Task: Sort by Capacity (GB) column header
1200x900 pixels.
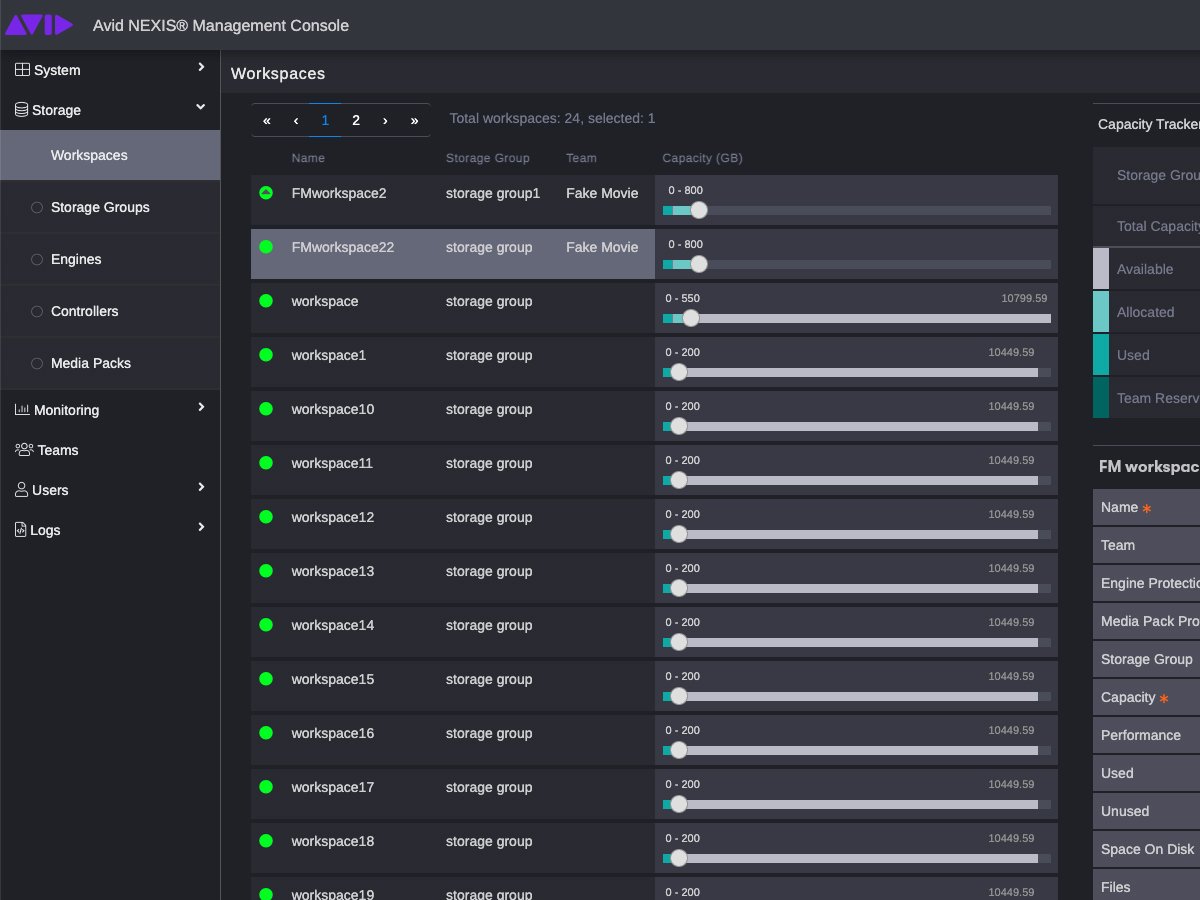Action: point(702,158)
